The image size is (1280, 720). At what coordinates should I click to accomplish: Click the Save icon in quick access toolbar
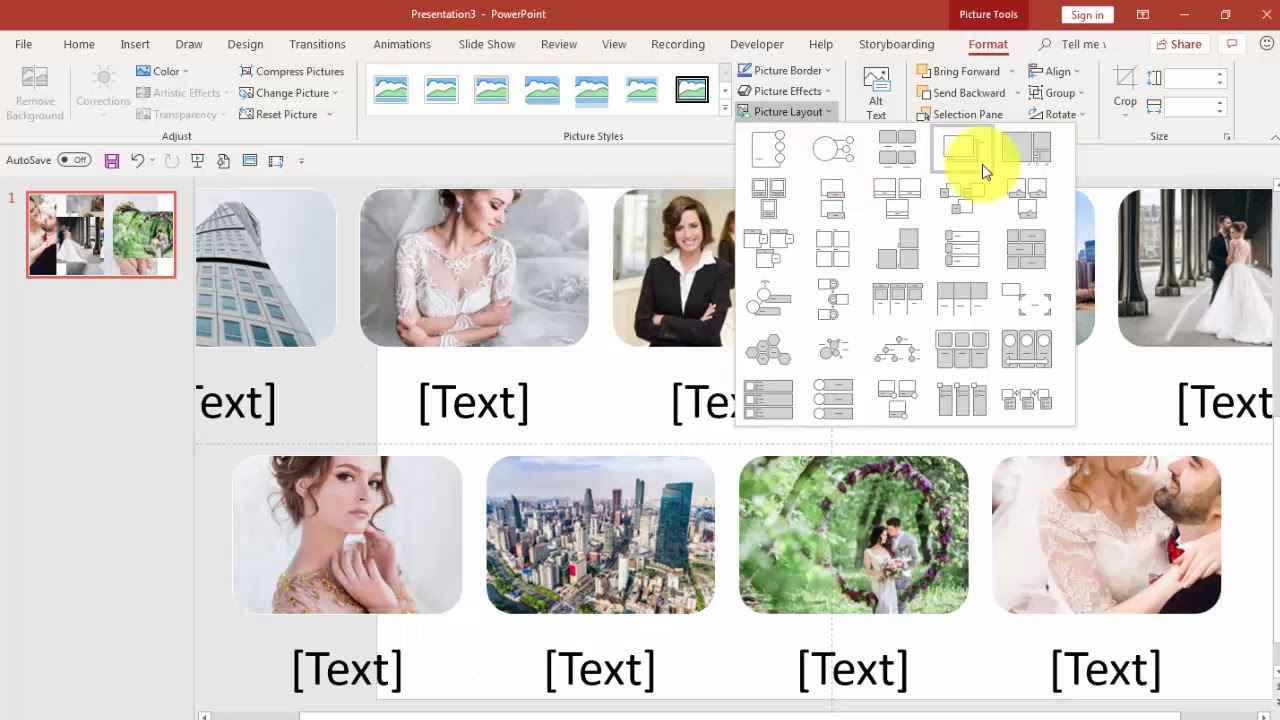pos(112,160)
